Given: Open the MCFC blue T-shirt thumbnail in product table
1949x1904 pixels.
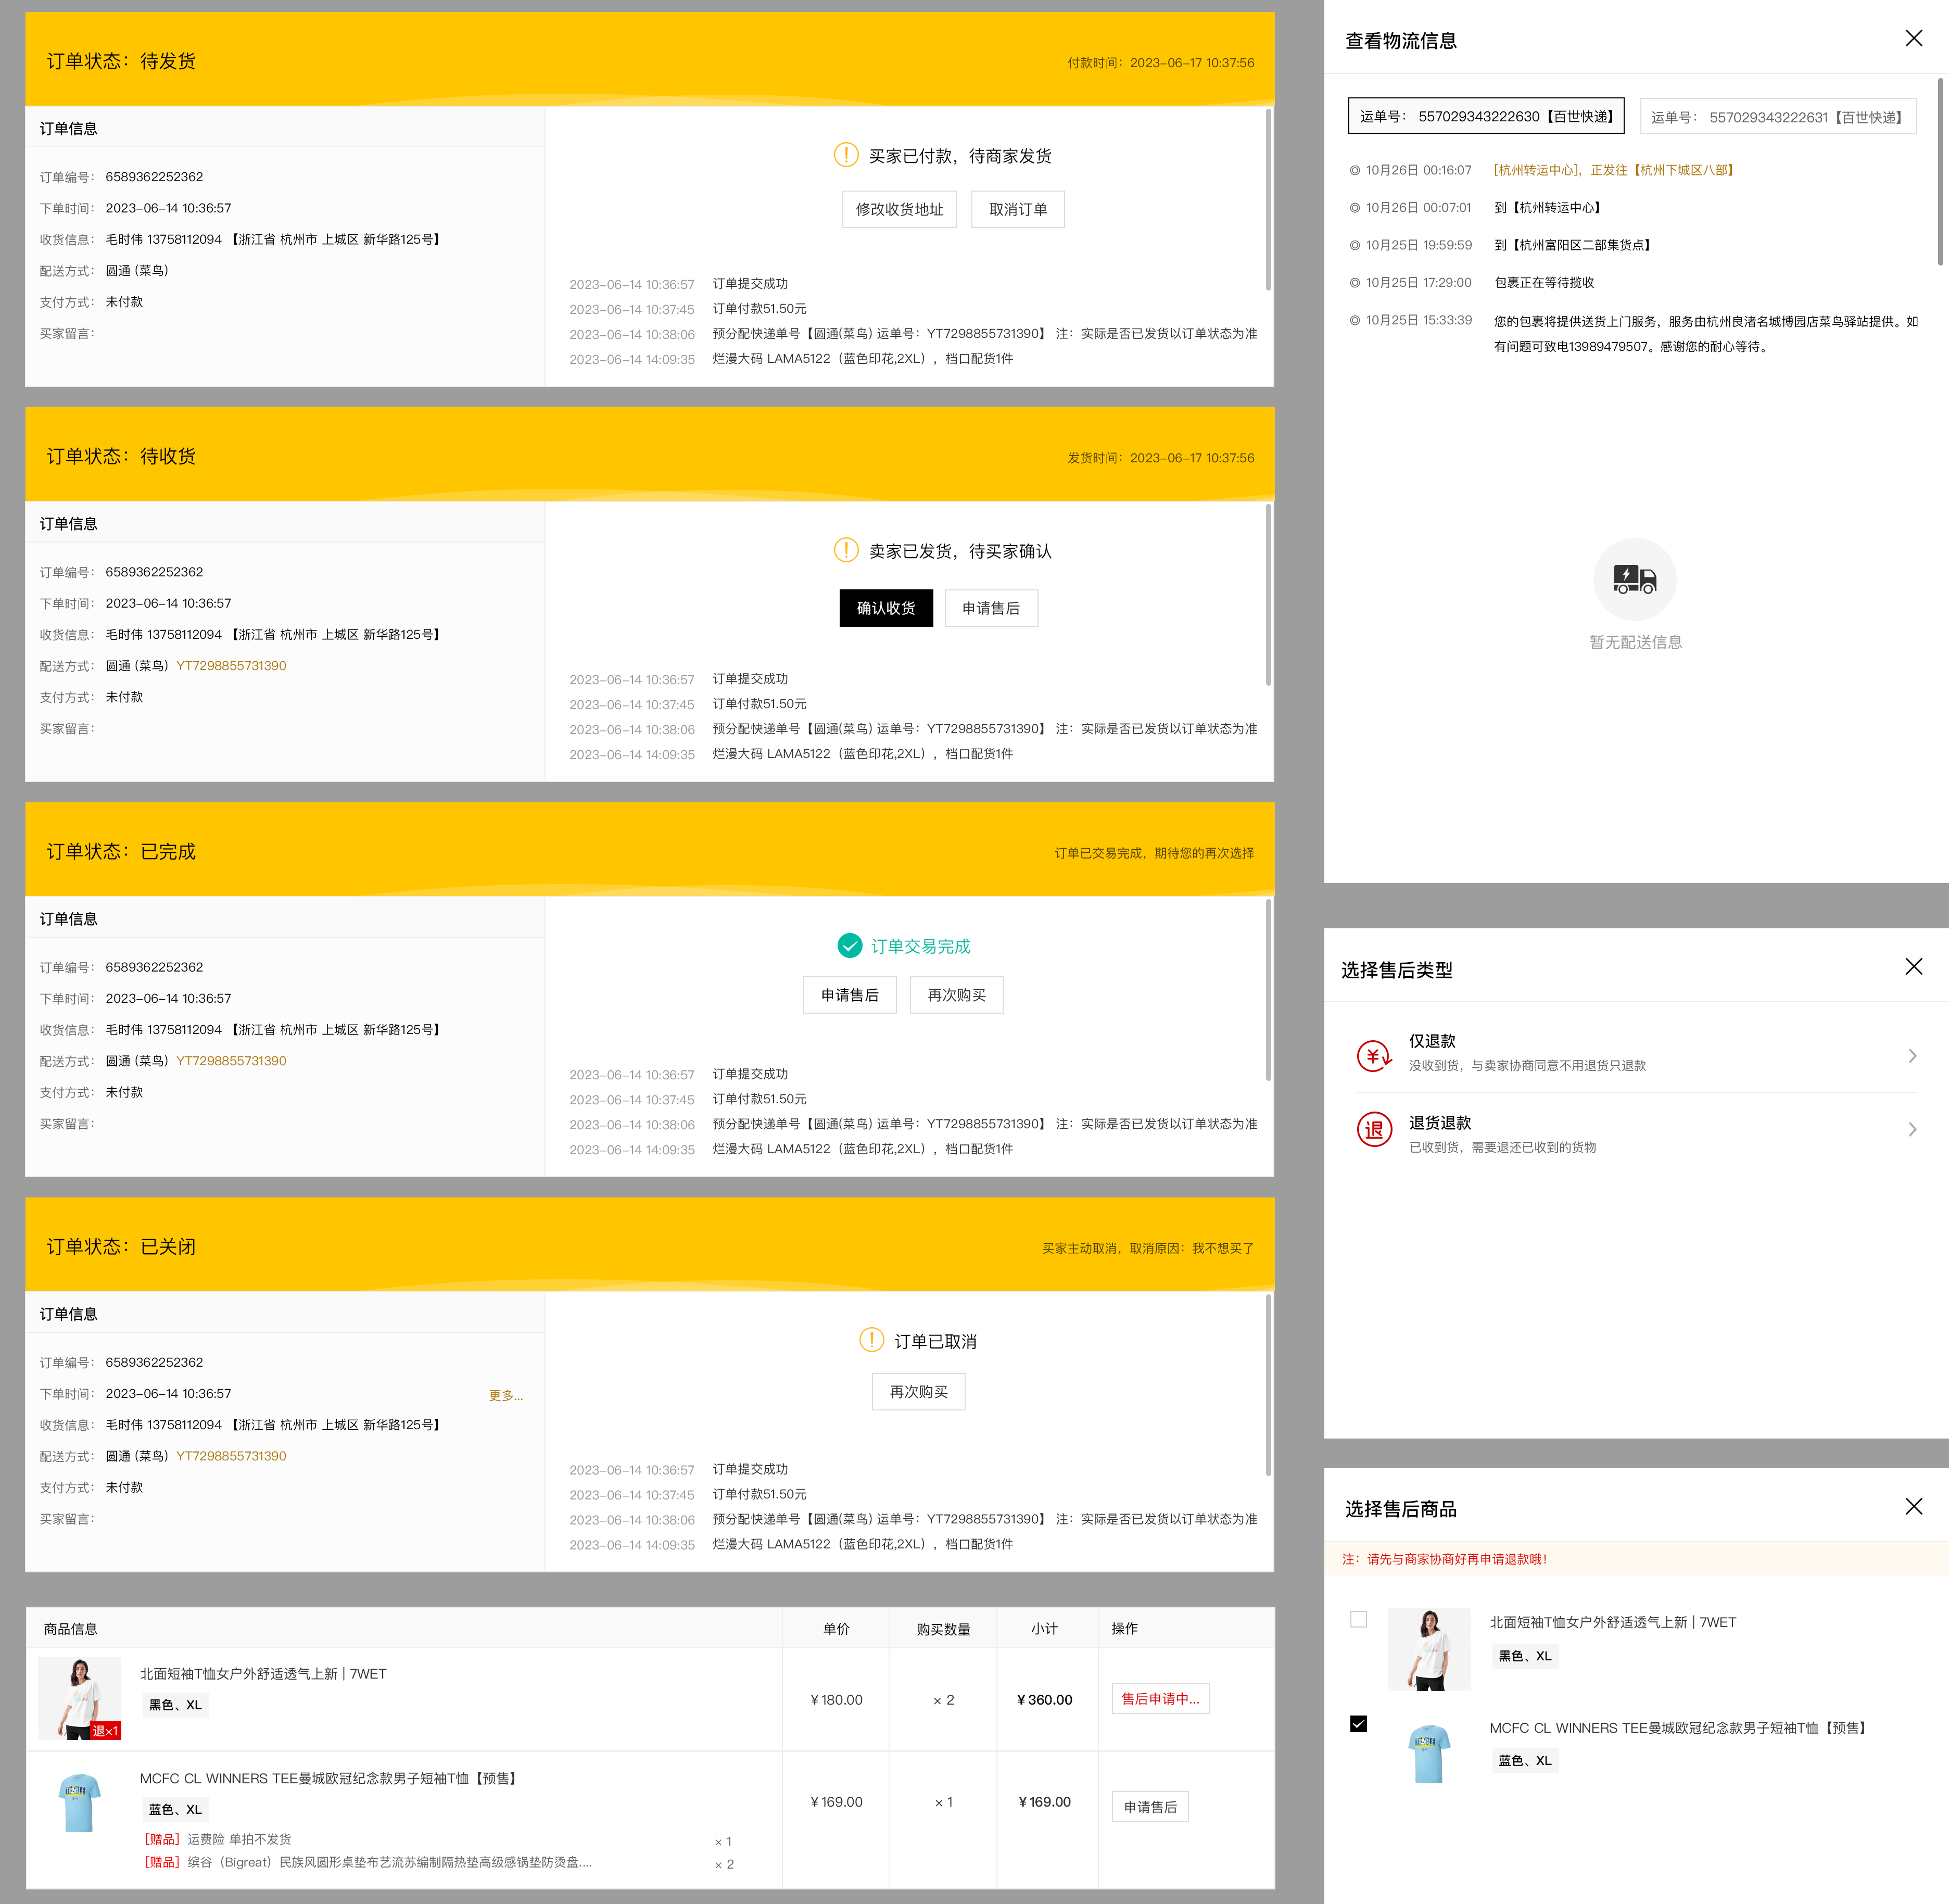Looking at the screenshot, I should [80, 1802].
